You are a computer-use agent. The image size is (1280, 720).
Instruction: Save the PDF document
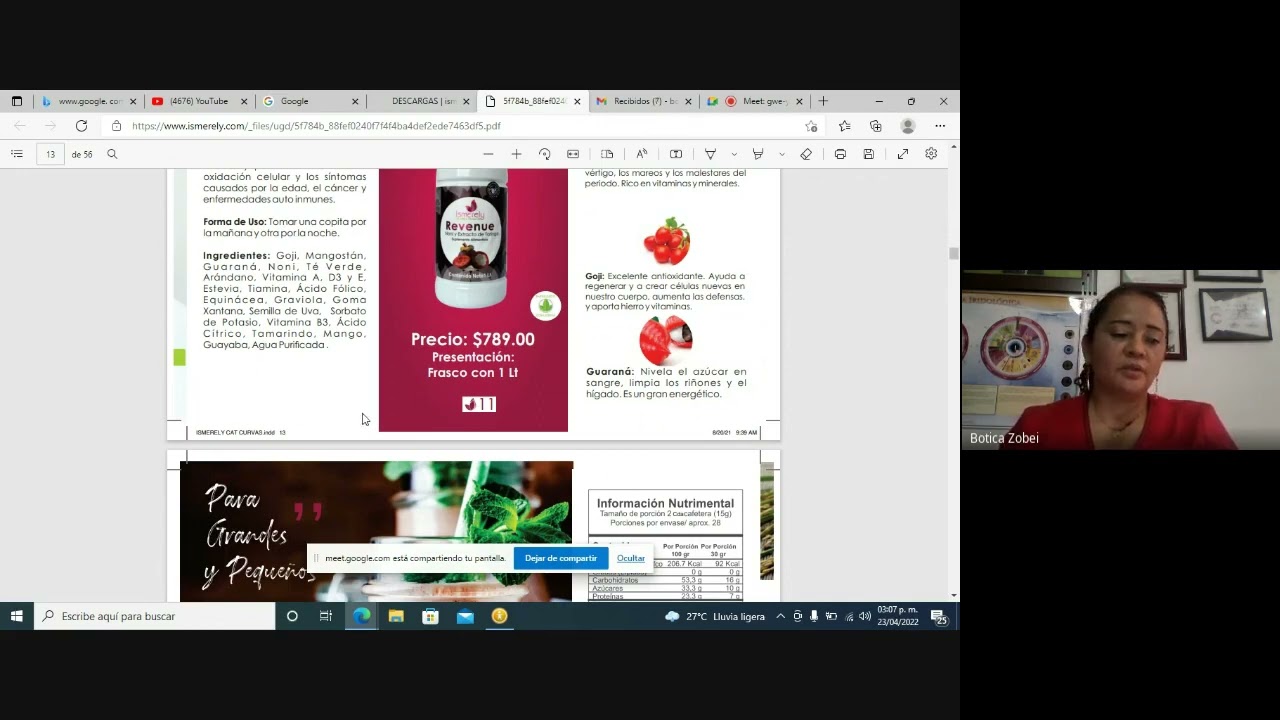click(868, 154)
